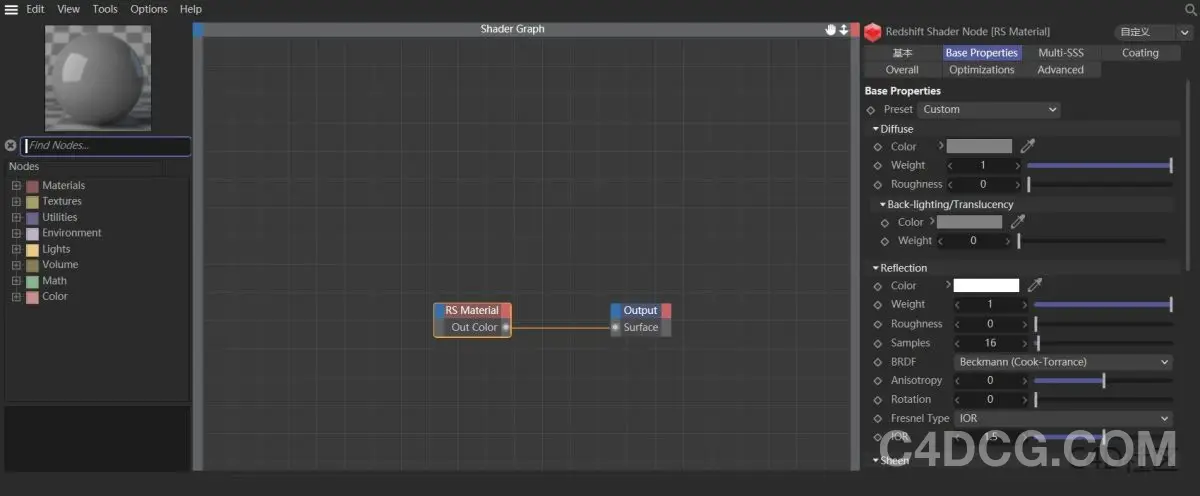Screen dimensions: 1200x496
Task: Expand the Textures node tree
Action: point(16,202)
